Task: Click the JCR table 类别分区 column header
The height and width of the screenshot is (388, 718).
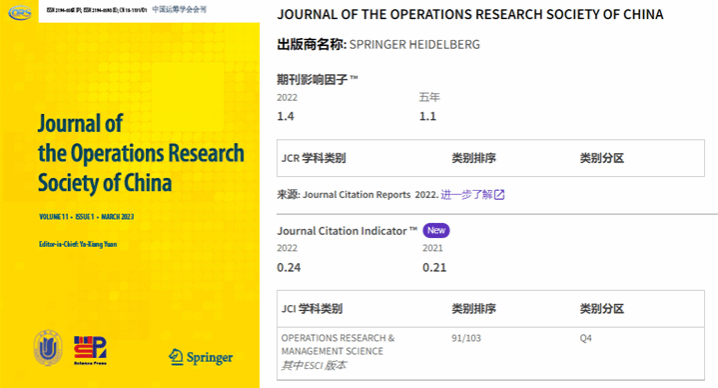Action: (602, 158)
